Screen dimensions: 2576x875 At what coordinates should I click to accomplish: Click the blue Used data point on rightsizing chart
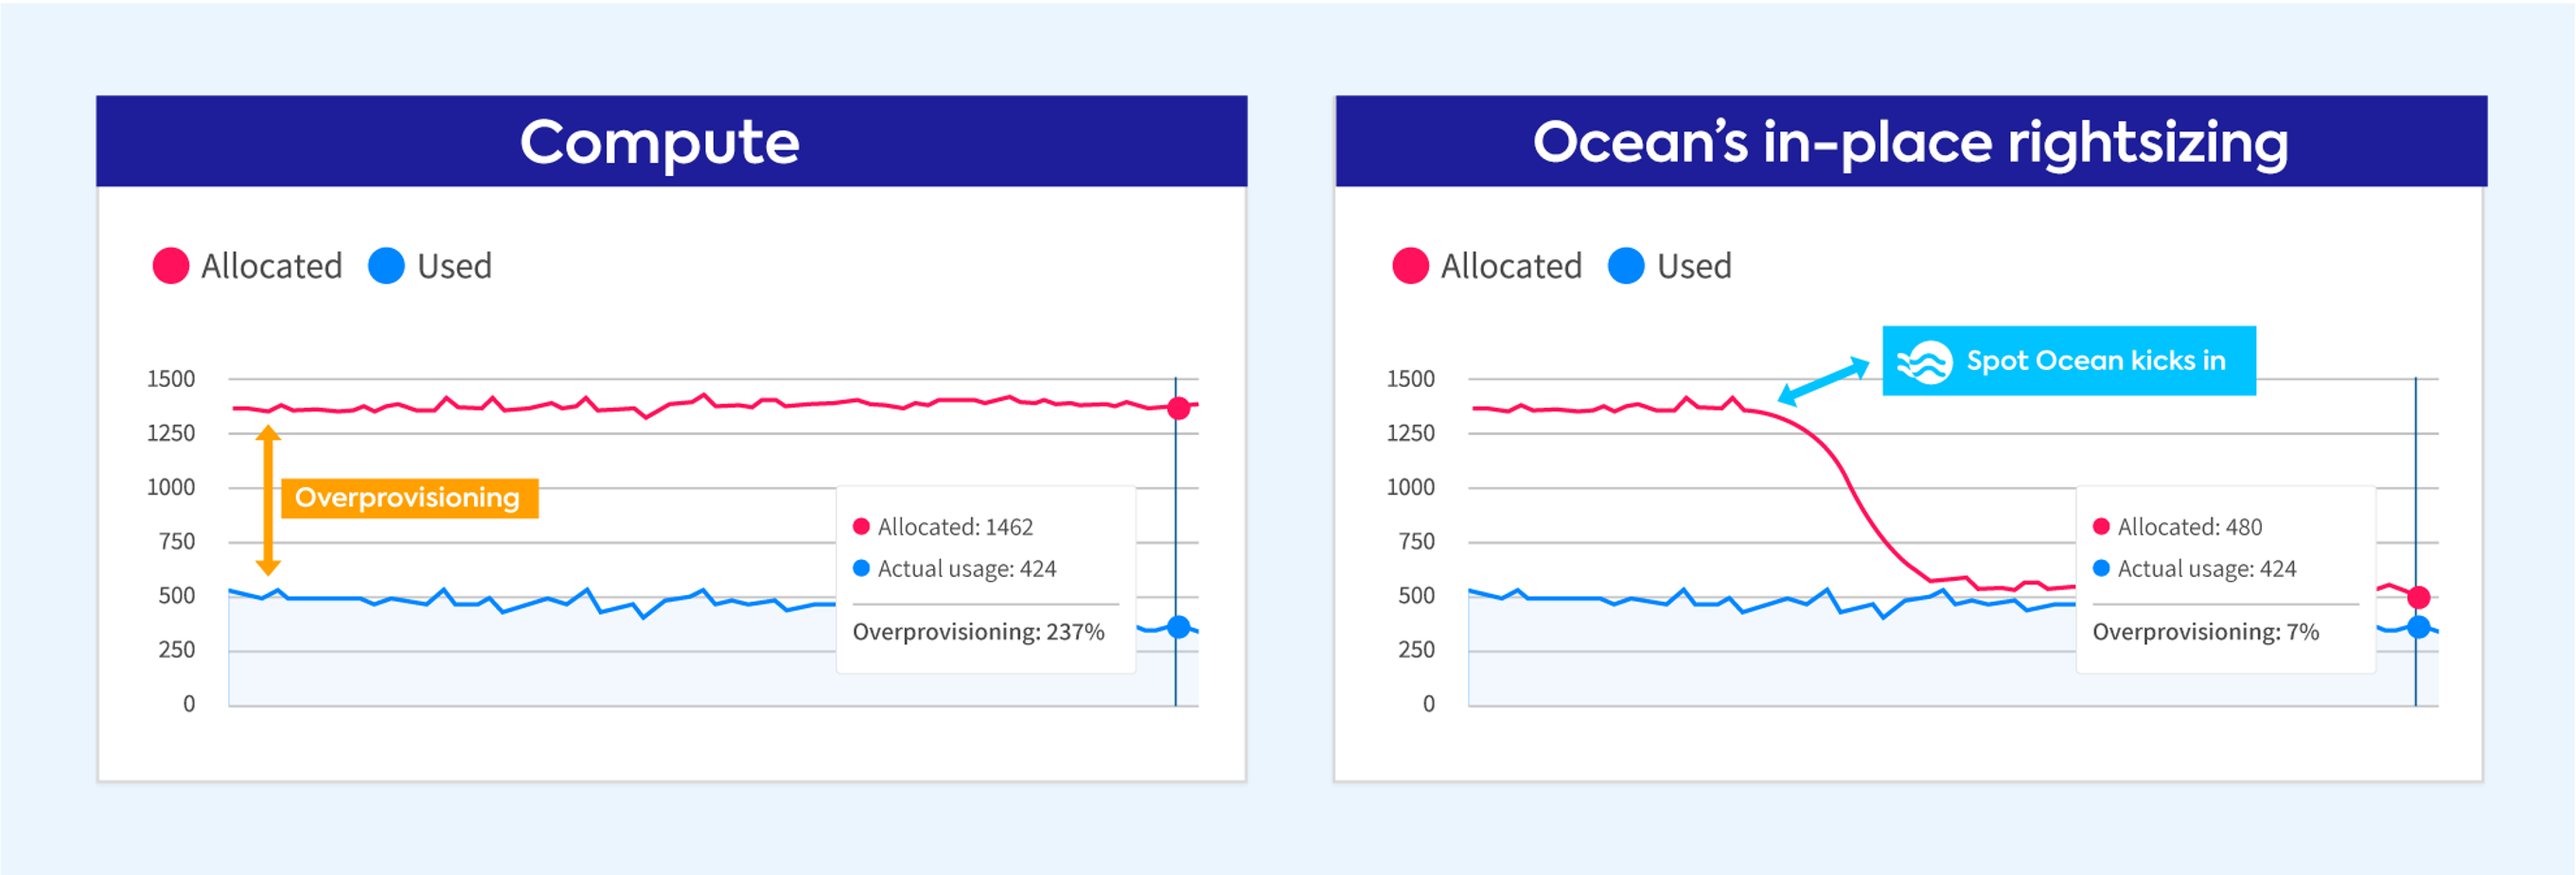pyautogui.click(x=2418, y=627)
